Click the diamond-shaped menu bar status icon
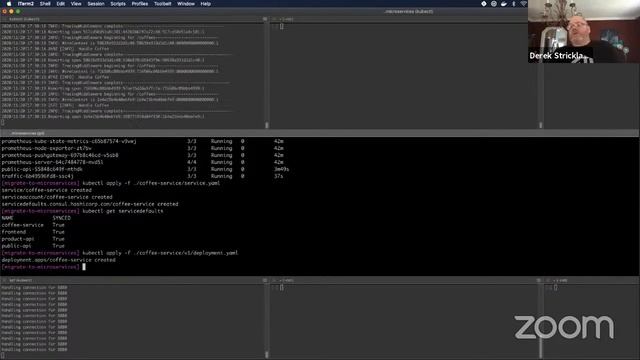 pos(484,4)
